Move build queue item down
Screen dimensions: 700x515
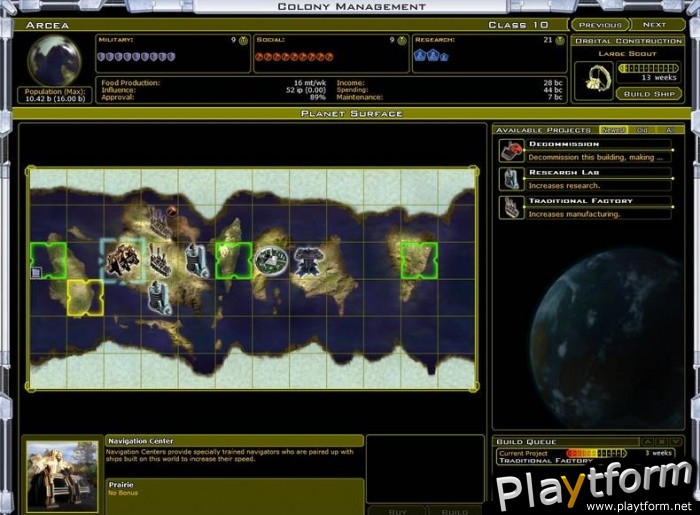(x=676, y=442)
